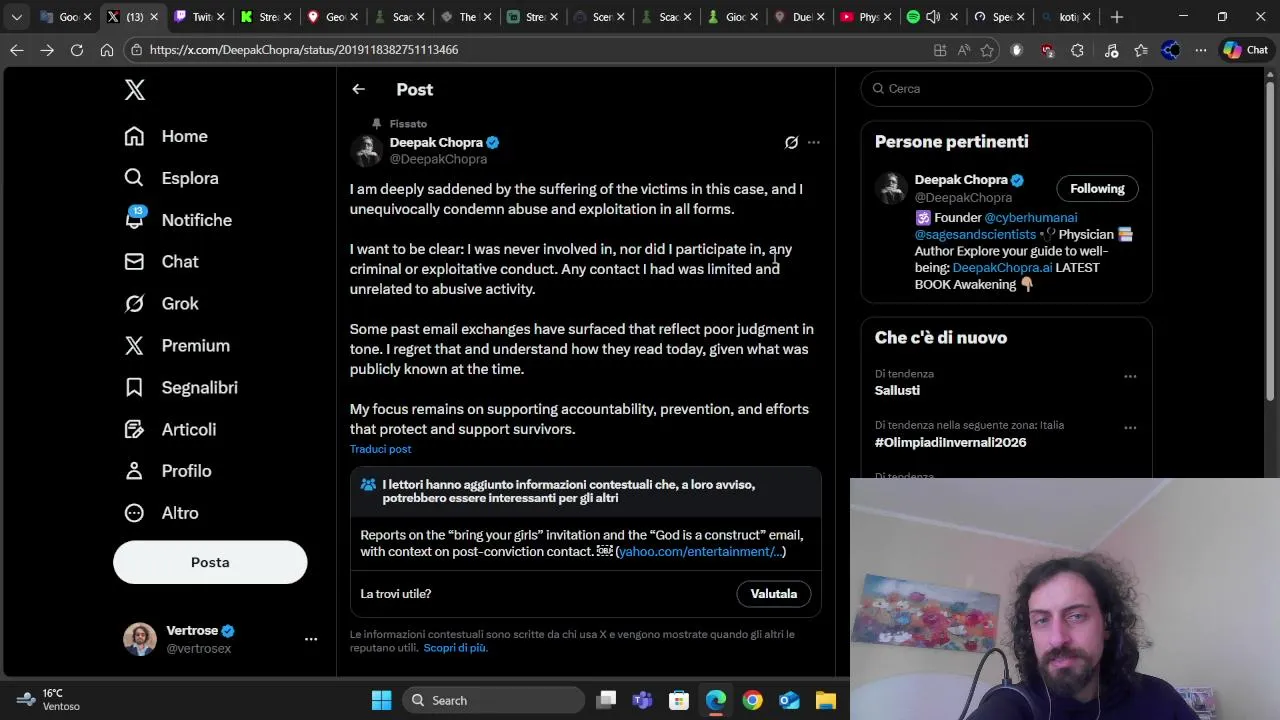Open Copilot Chat button

pyautogui.click(x=1246, y=50)
